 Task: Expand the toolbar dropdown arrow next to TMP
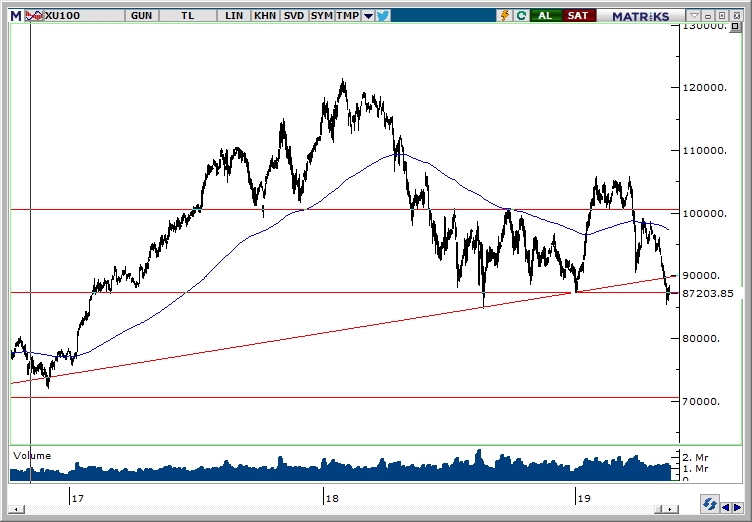tap(368, 16)
